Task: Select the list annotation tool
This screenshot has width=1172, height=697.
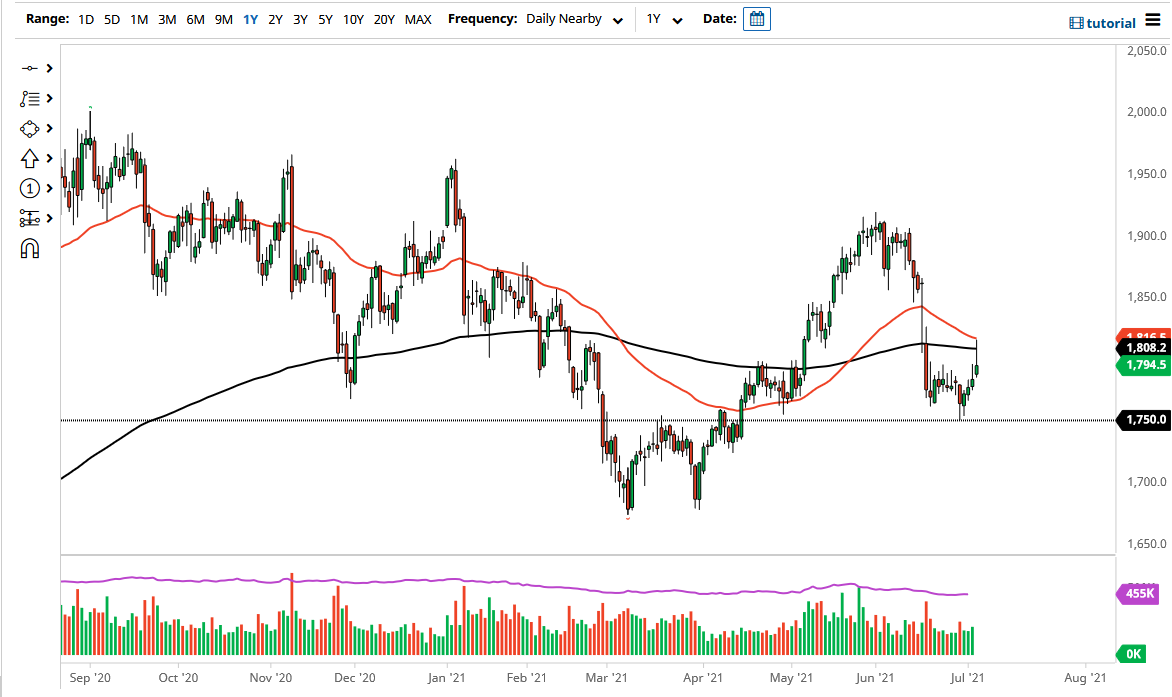Action: 29,99
